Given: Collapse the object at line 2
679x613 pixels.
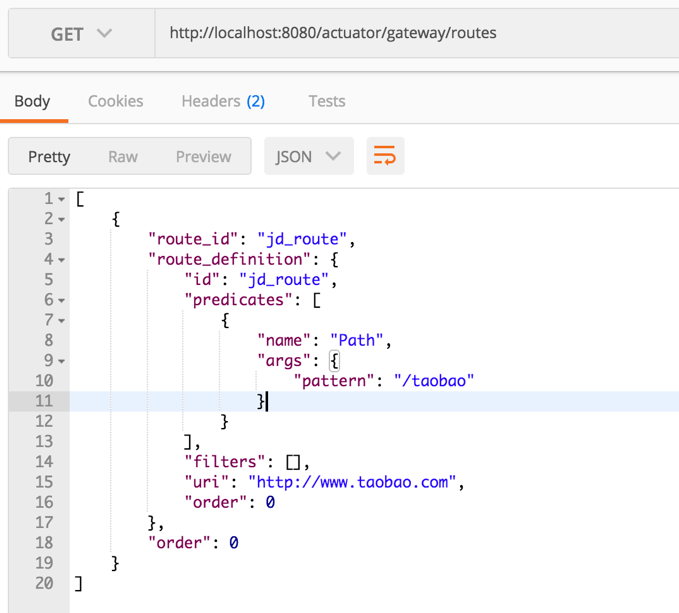Looking at the screenshot, I should click(x=62, y=220).
